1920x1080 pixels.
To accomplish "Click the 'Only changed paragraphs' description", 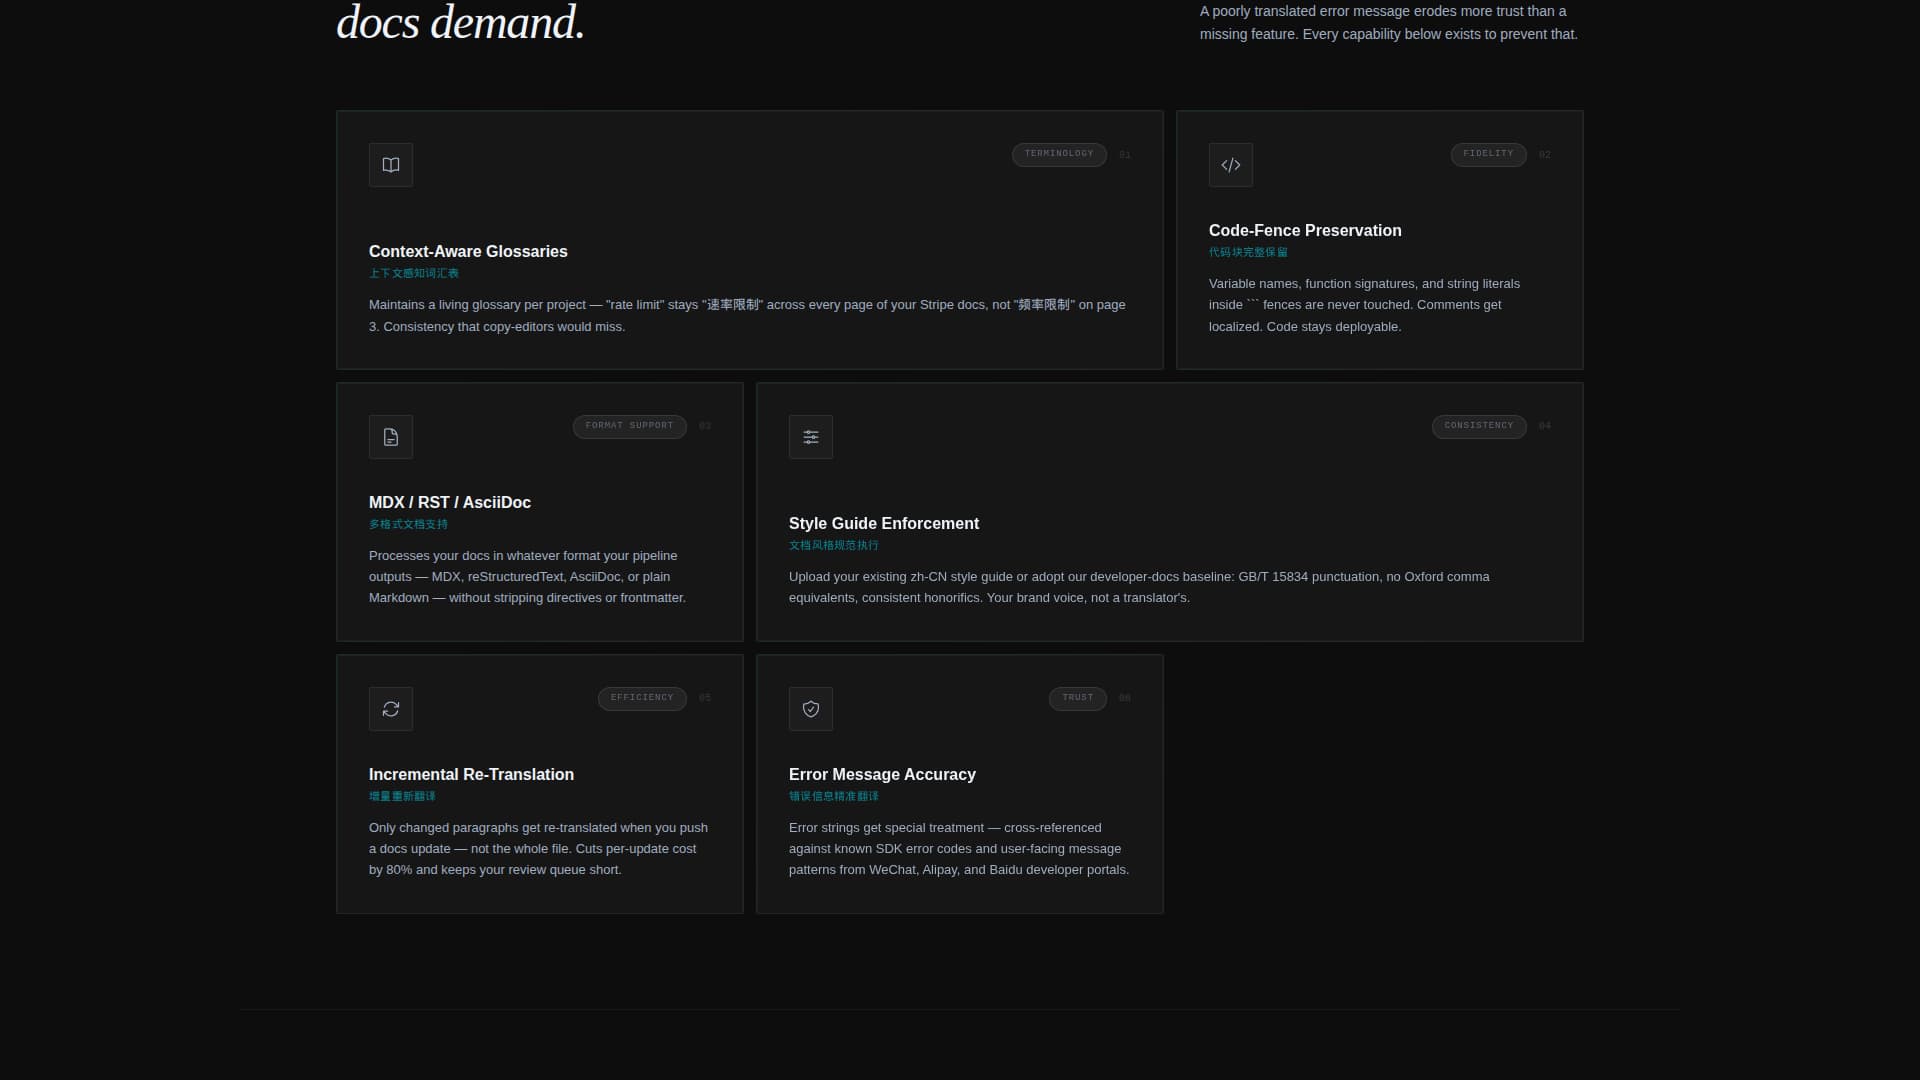I will point(538,849).
